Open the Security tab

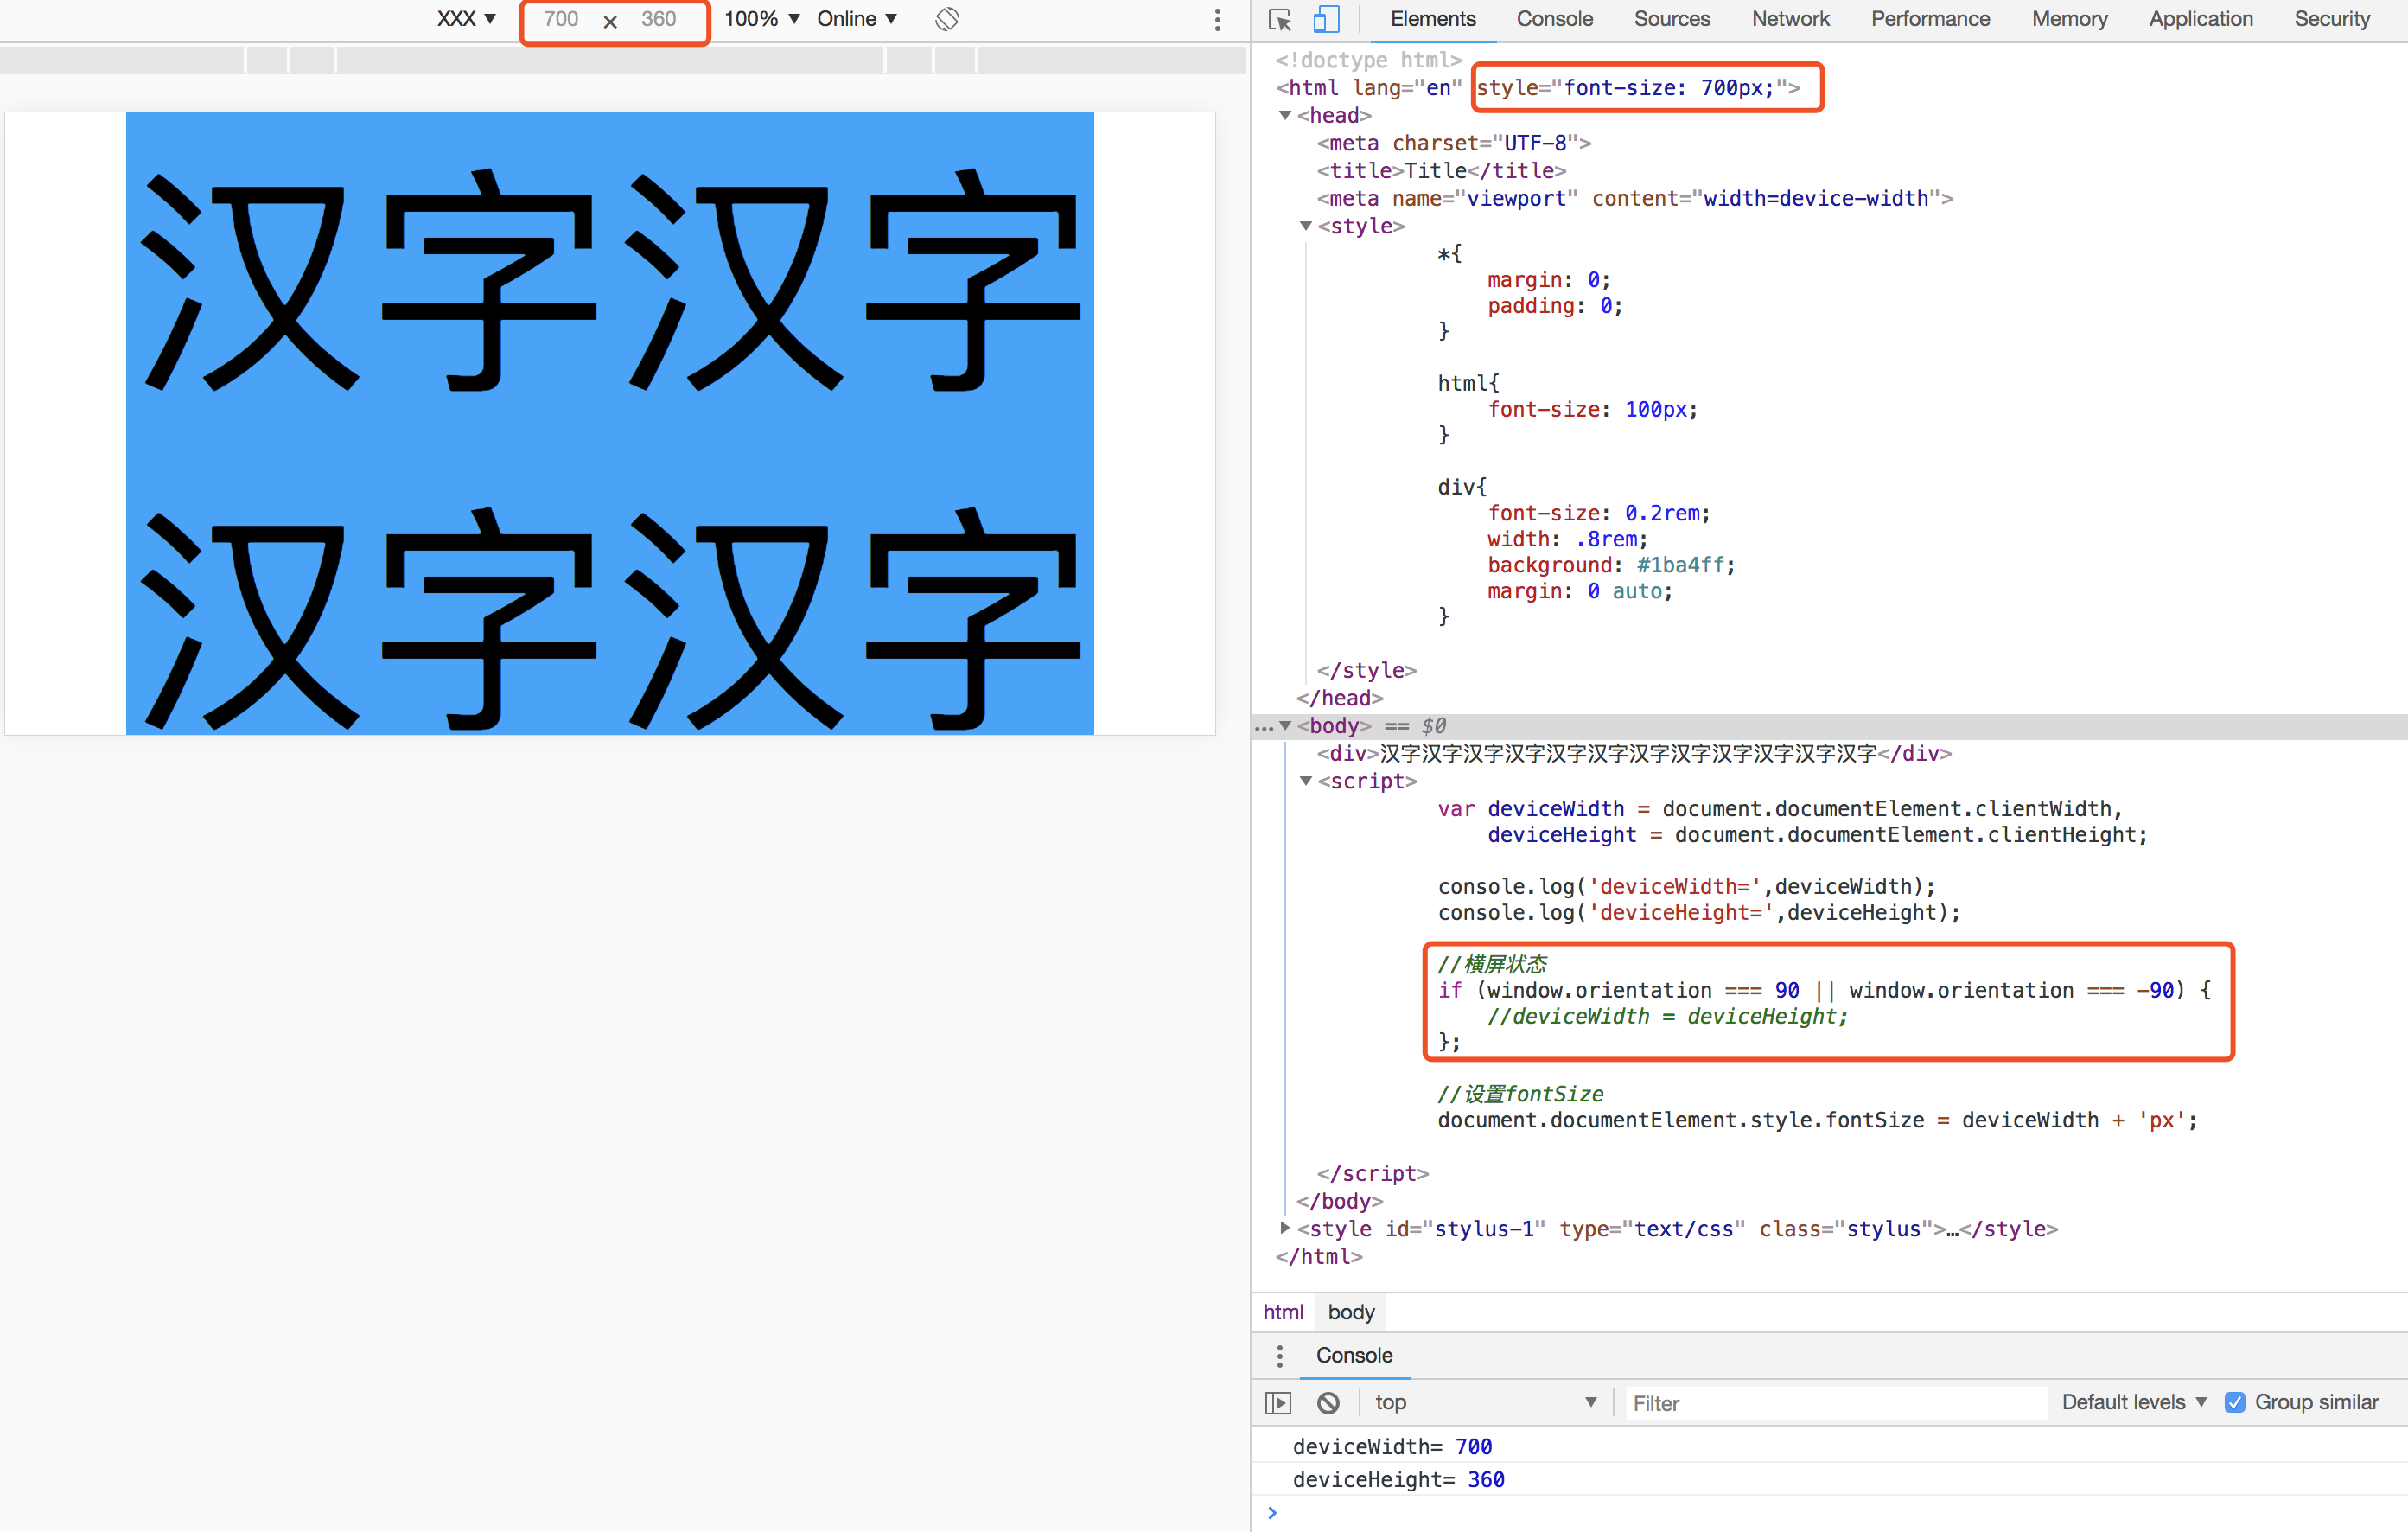tap(2331, 19)
